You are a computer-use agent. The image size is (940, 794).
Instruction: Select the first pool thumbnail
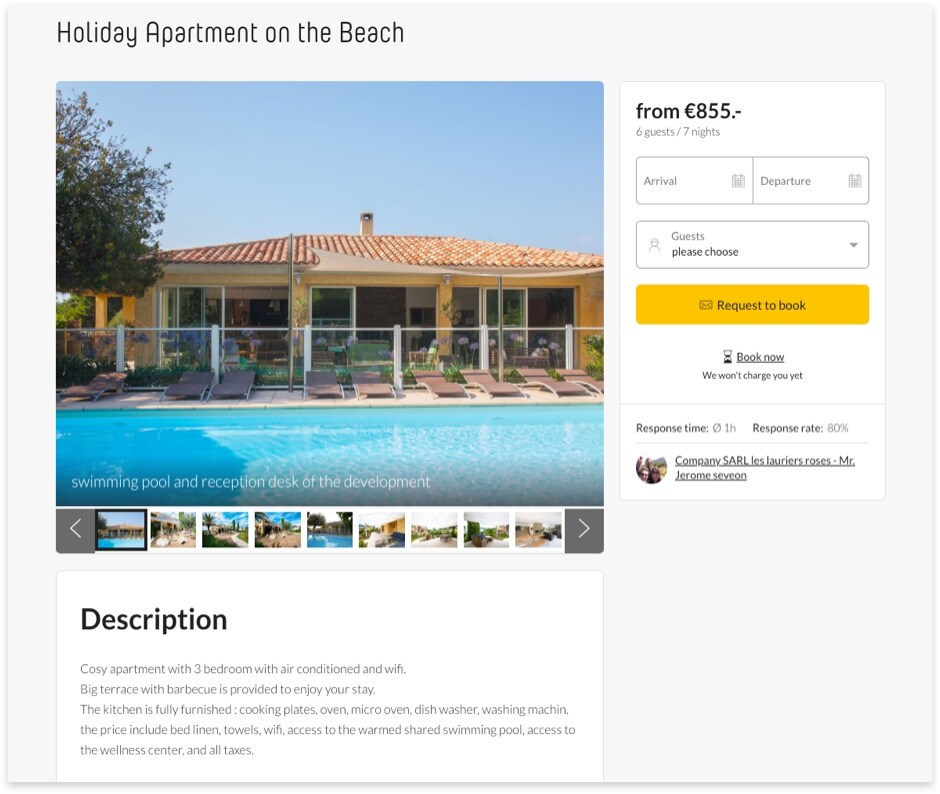point(121,530)
